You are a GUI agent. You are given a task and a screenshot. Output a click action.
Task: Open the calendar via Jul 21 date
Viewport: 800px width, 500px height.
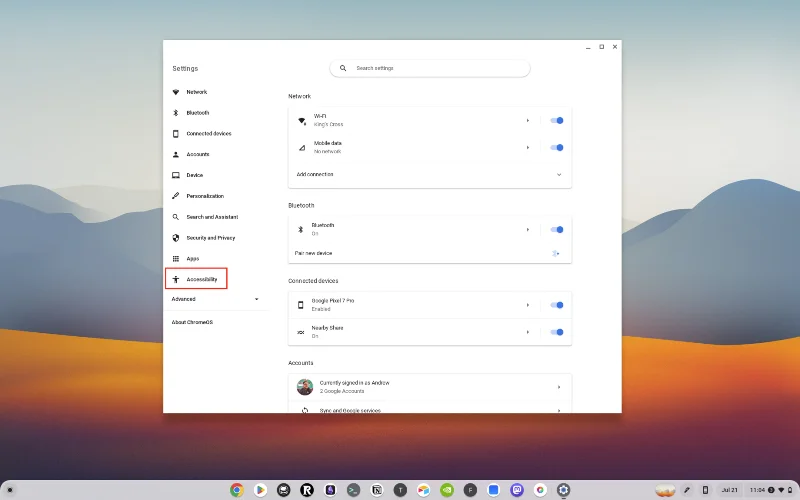730,490
